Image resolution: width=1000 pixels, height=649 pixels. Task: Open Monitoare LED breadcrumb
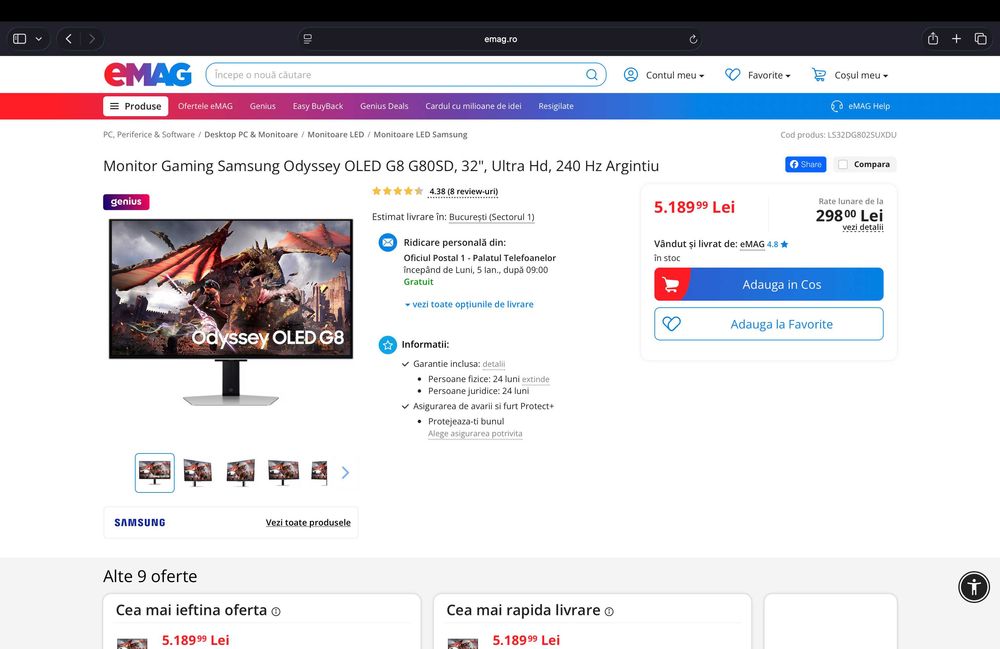[335, 135]
